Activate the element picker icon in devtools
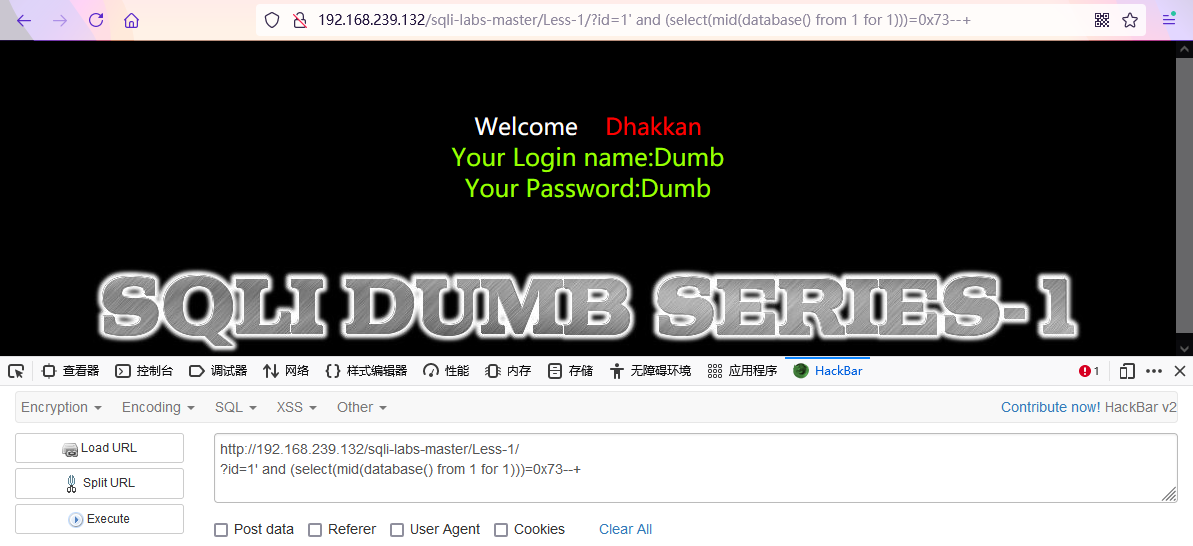Image resolution: width=1193 pixels, height=546 pixels. pyautogui.click(x=16, y=371)
